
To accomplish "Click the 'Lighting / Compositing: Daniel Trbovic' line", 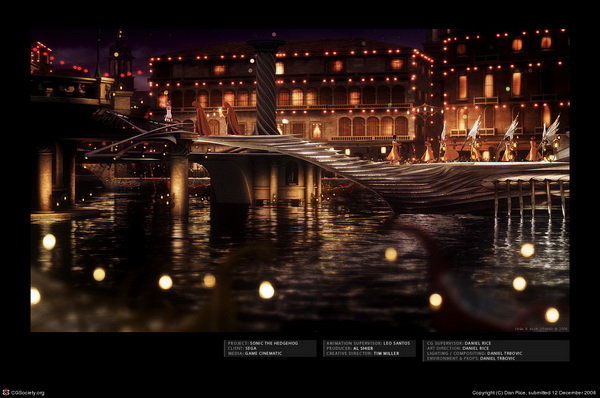I will pyautogui.click(x=474, y=353).
